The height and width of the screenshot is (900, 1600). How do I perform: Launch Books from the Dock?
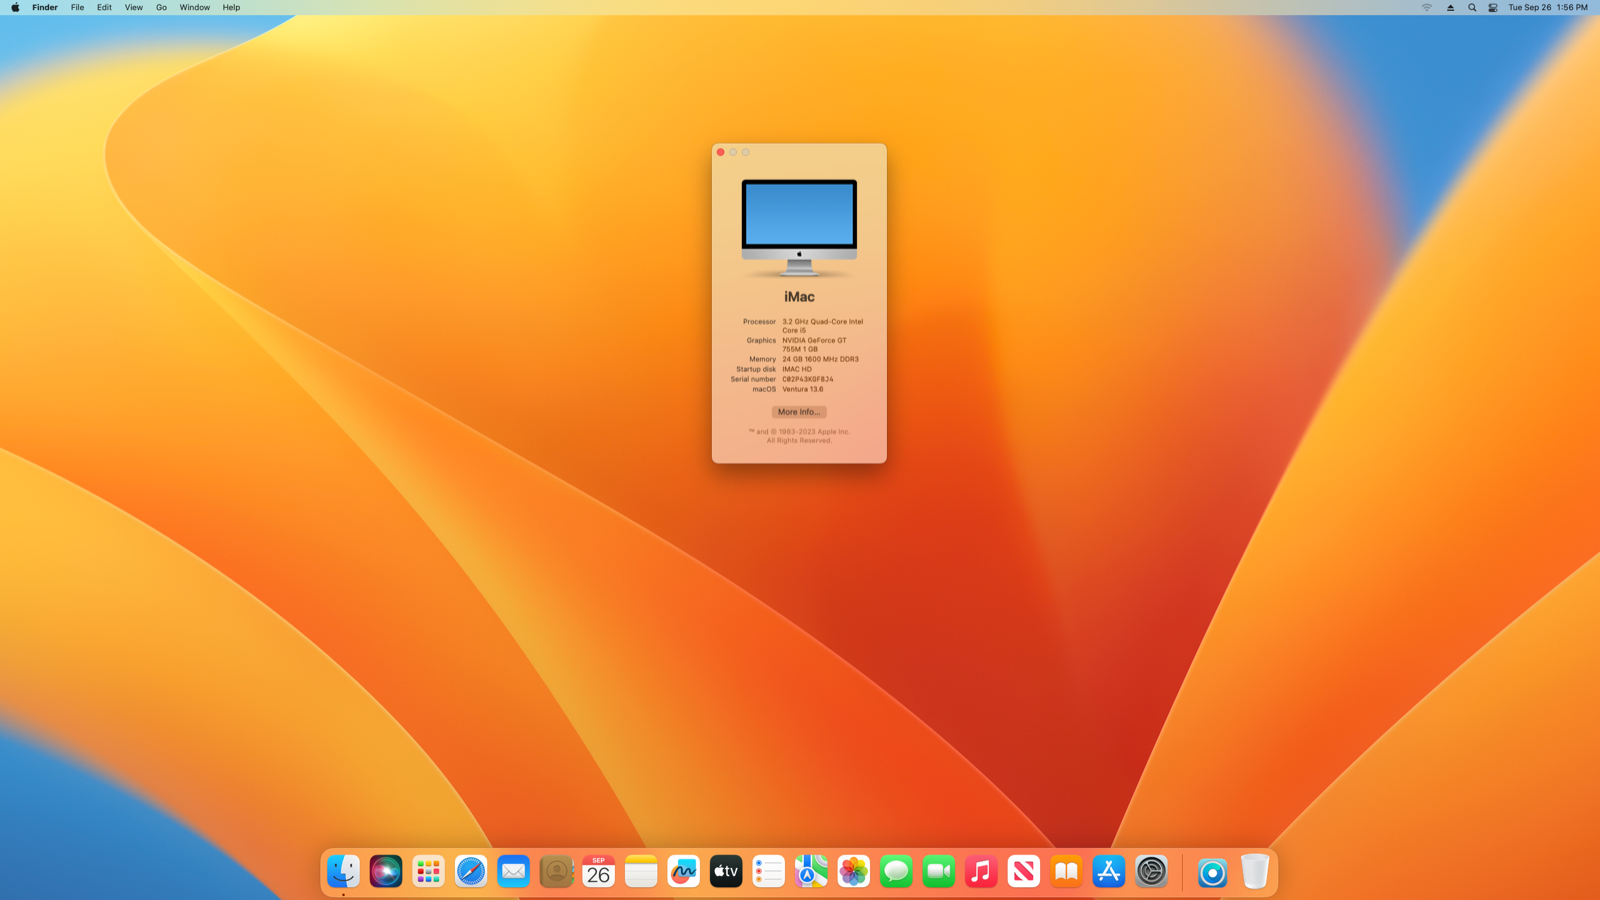1066,872
